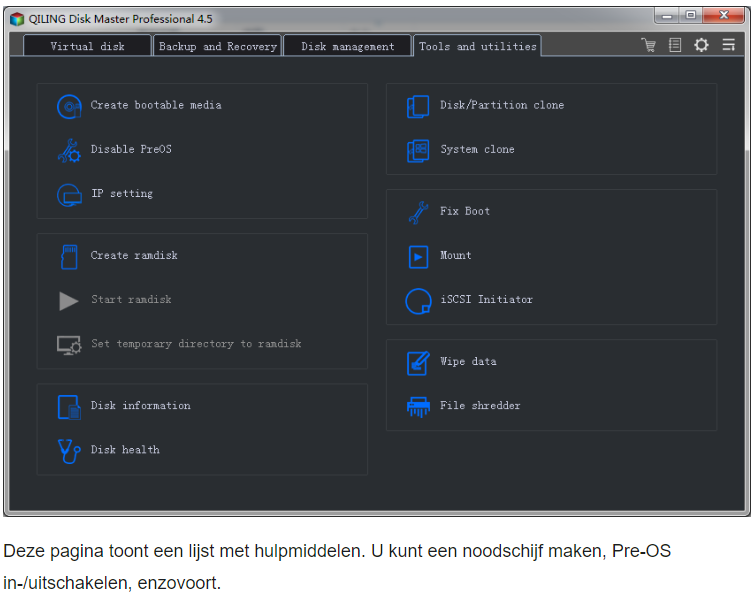This screenshot has height=602, width=752.
Task: Open the shopping cart purchase icon
Action: pyautogui.click(x=649, y=45)
